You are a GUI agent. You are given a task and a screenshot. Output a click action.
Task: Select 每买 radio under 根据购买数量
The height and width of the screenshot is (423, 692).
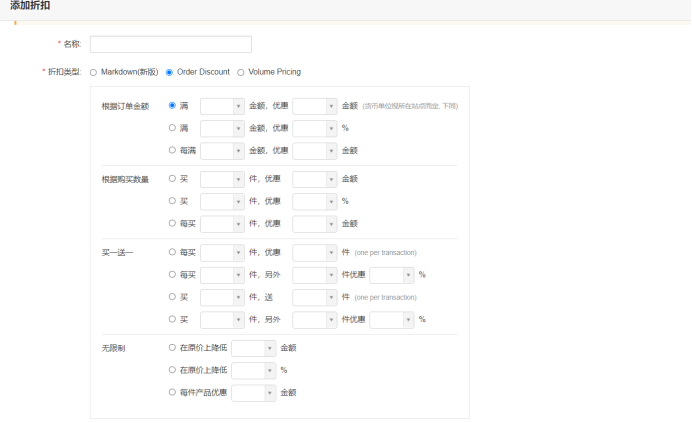[173, 223]
